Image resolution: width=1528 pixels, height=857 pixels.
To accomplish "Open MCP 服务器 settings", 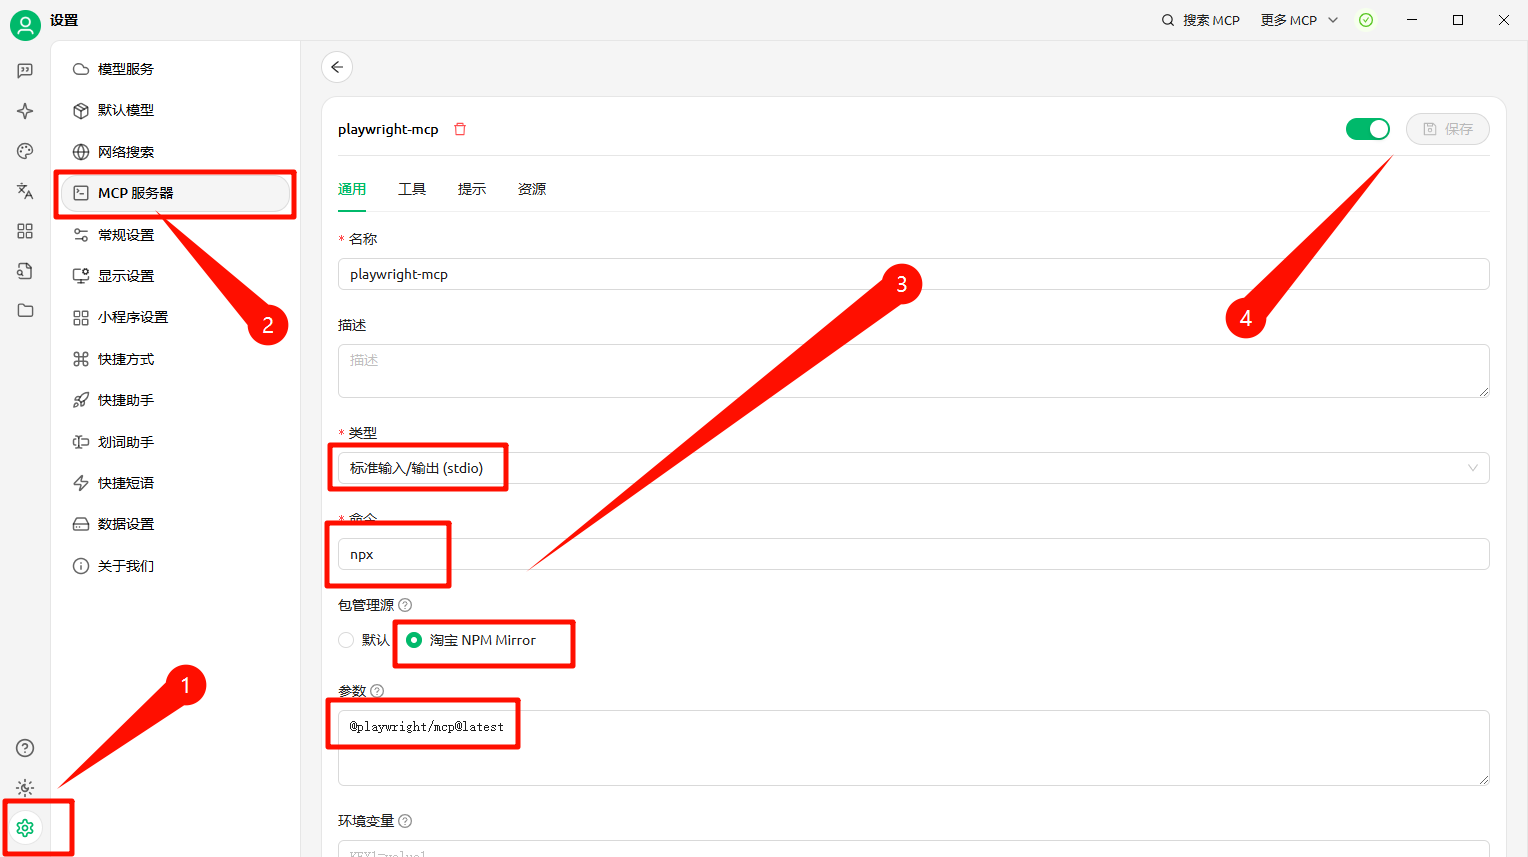I will (176, 193).
